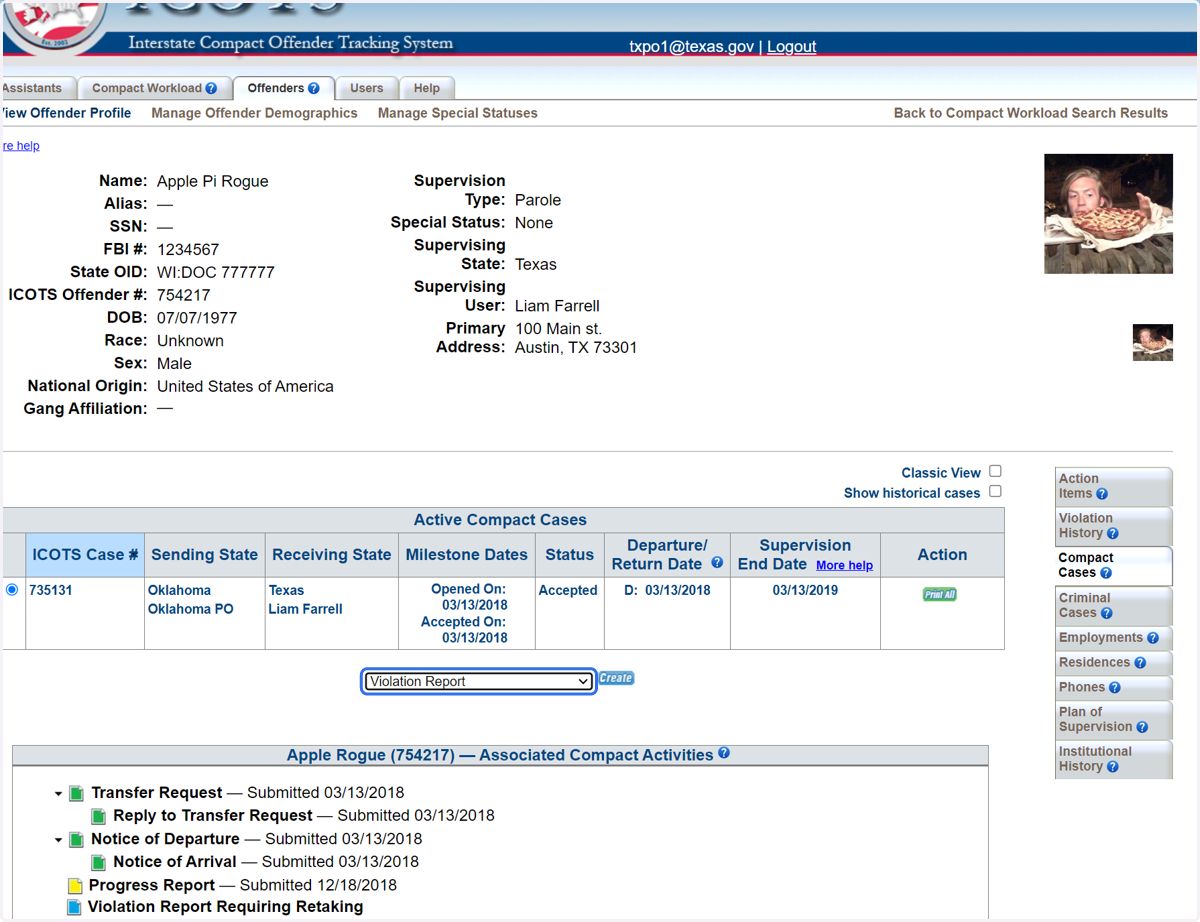Screen dimensions: 1200x922
Task: Open Violation History side tab
Action: [x=1113, y=526]
